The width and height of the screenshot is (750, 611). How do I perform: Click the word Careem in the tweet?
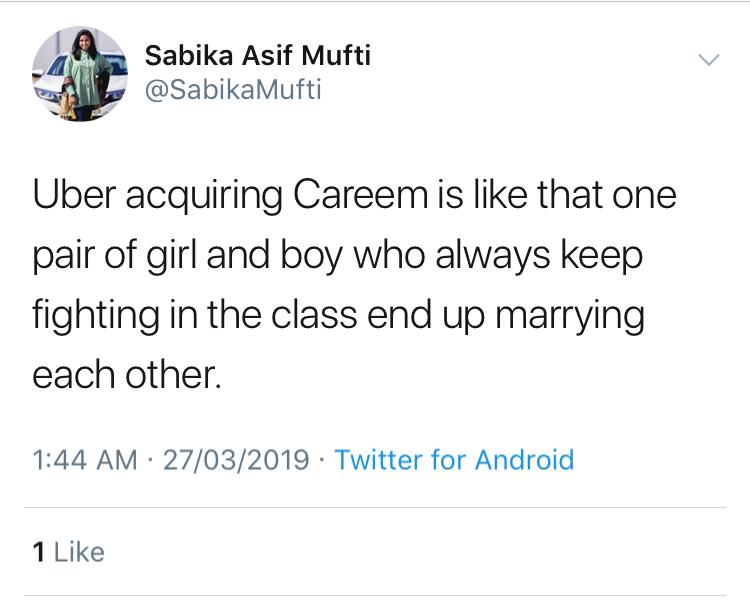[x=361, y=195]
